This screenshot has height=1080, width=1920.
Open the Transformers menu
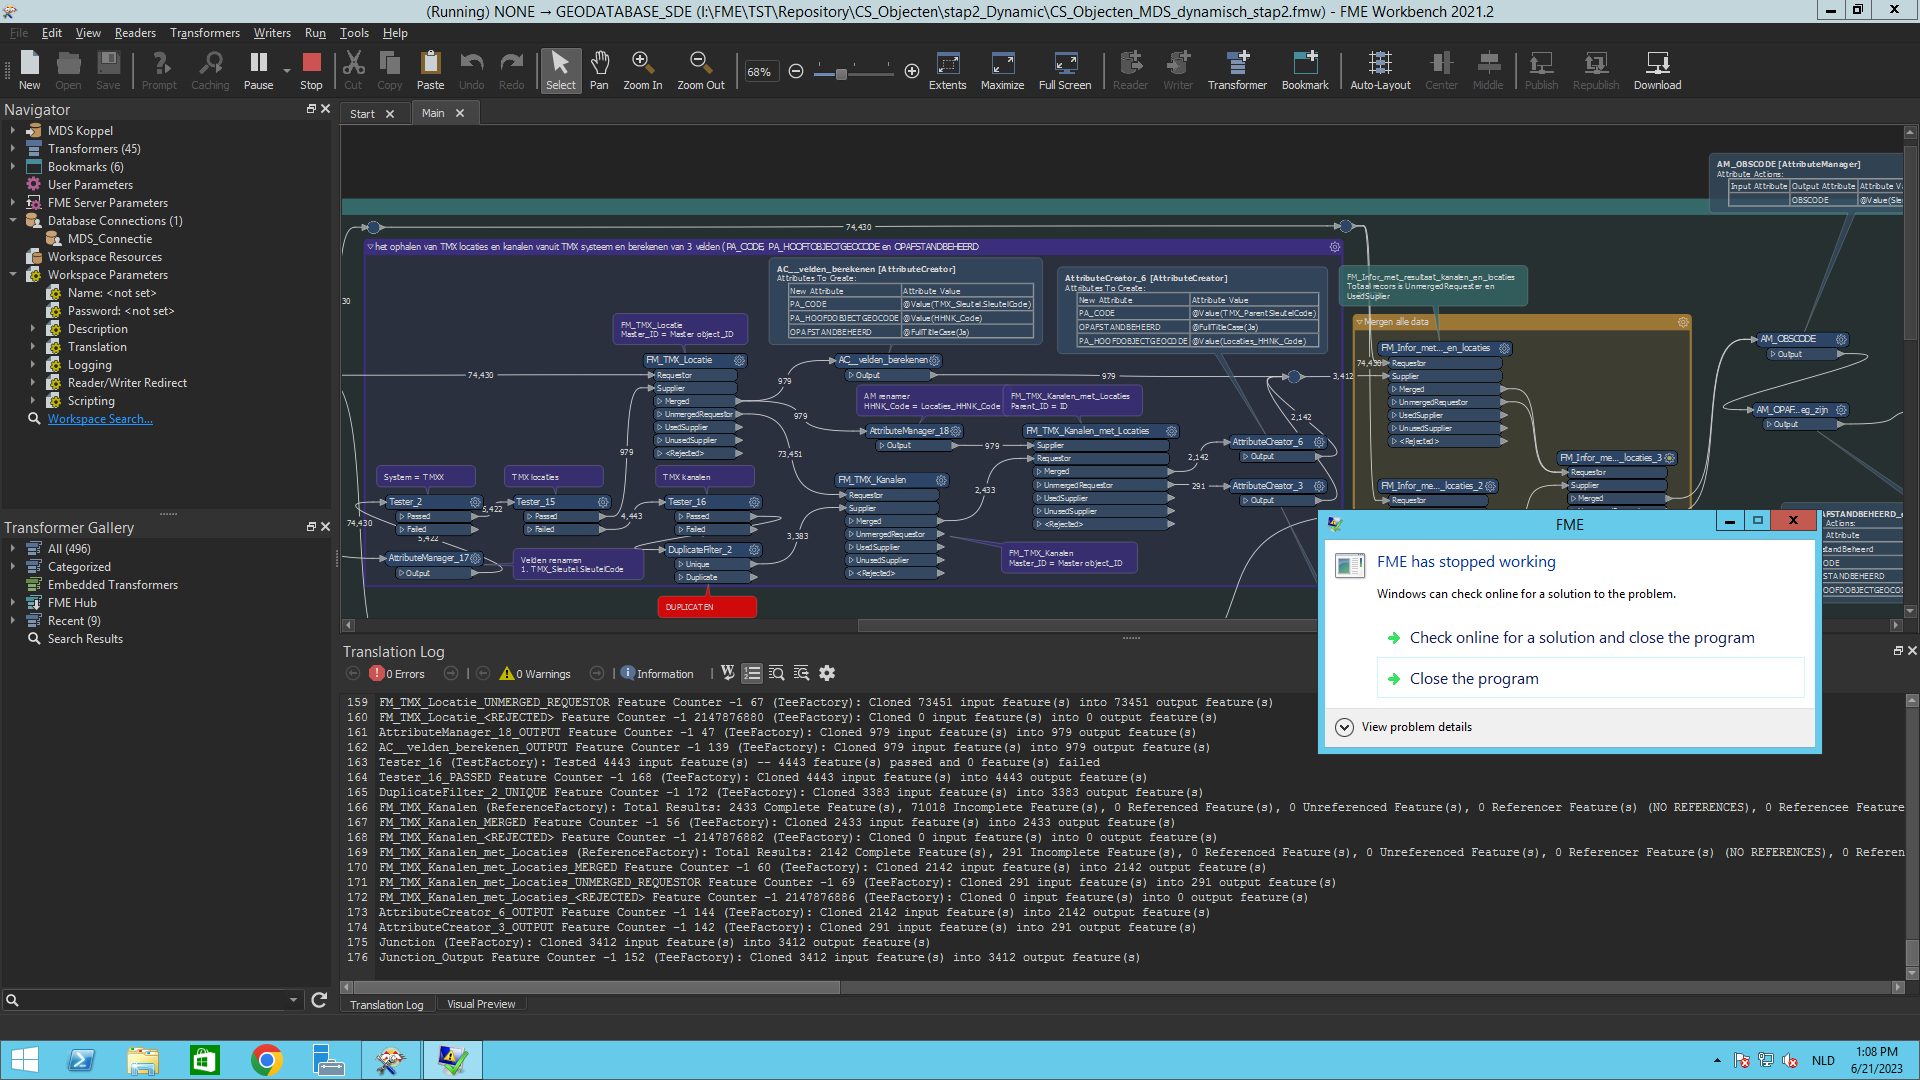coord(205,33)
